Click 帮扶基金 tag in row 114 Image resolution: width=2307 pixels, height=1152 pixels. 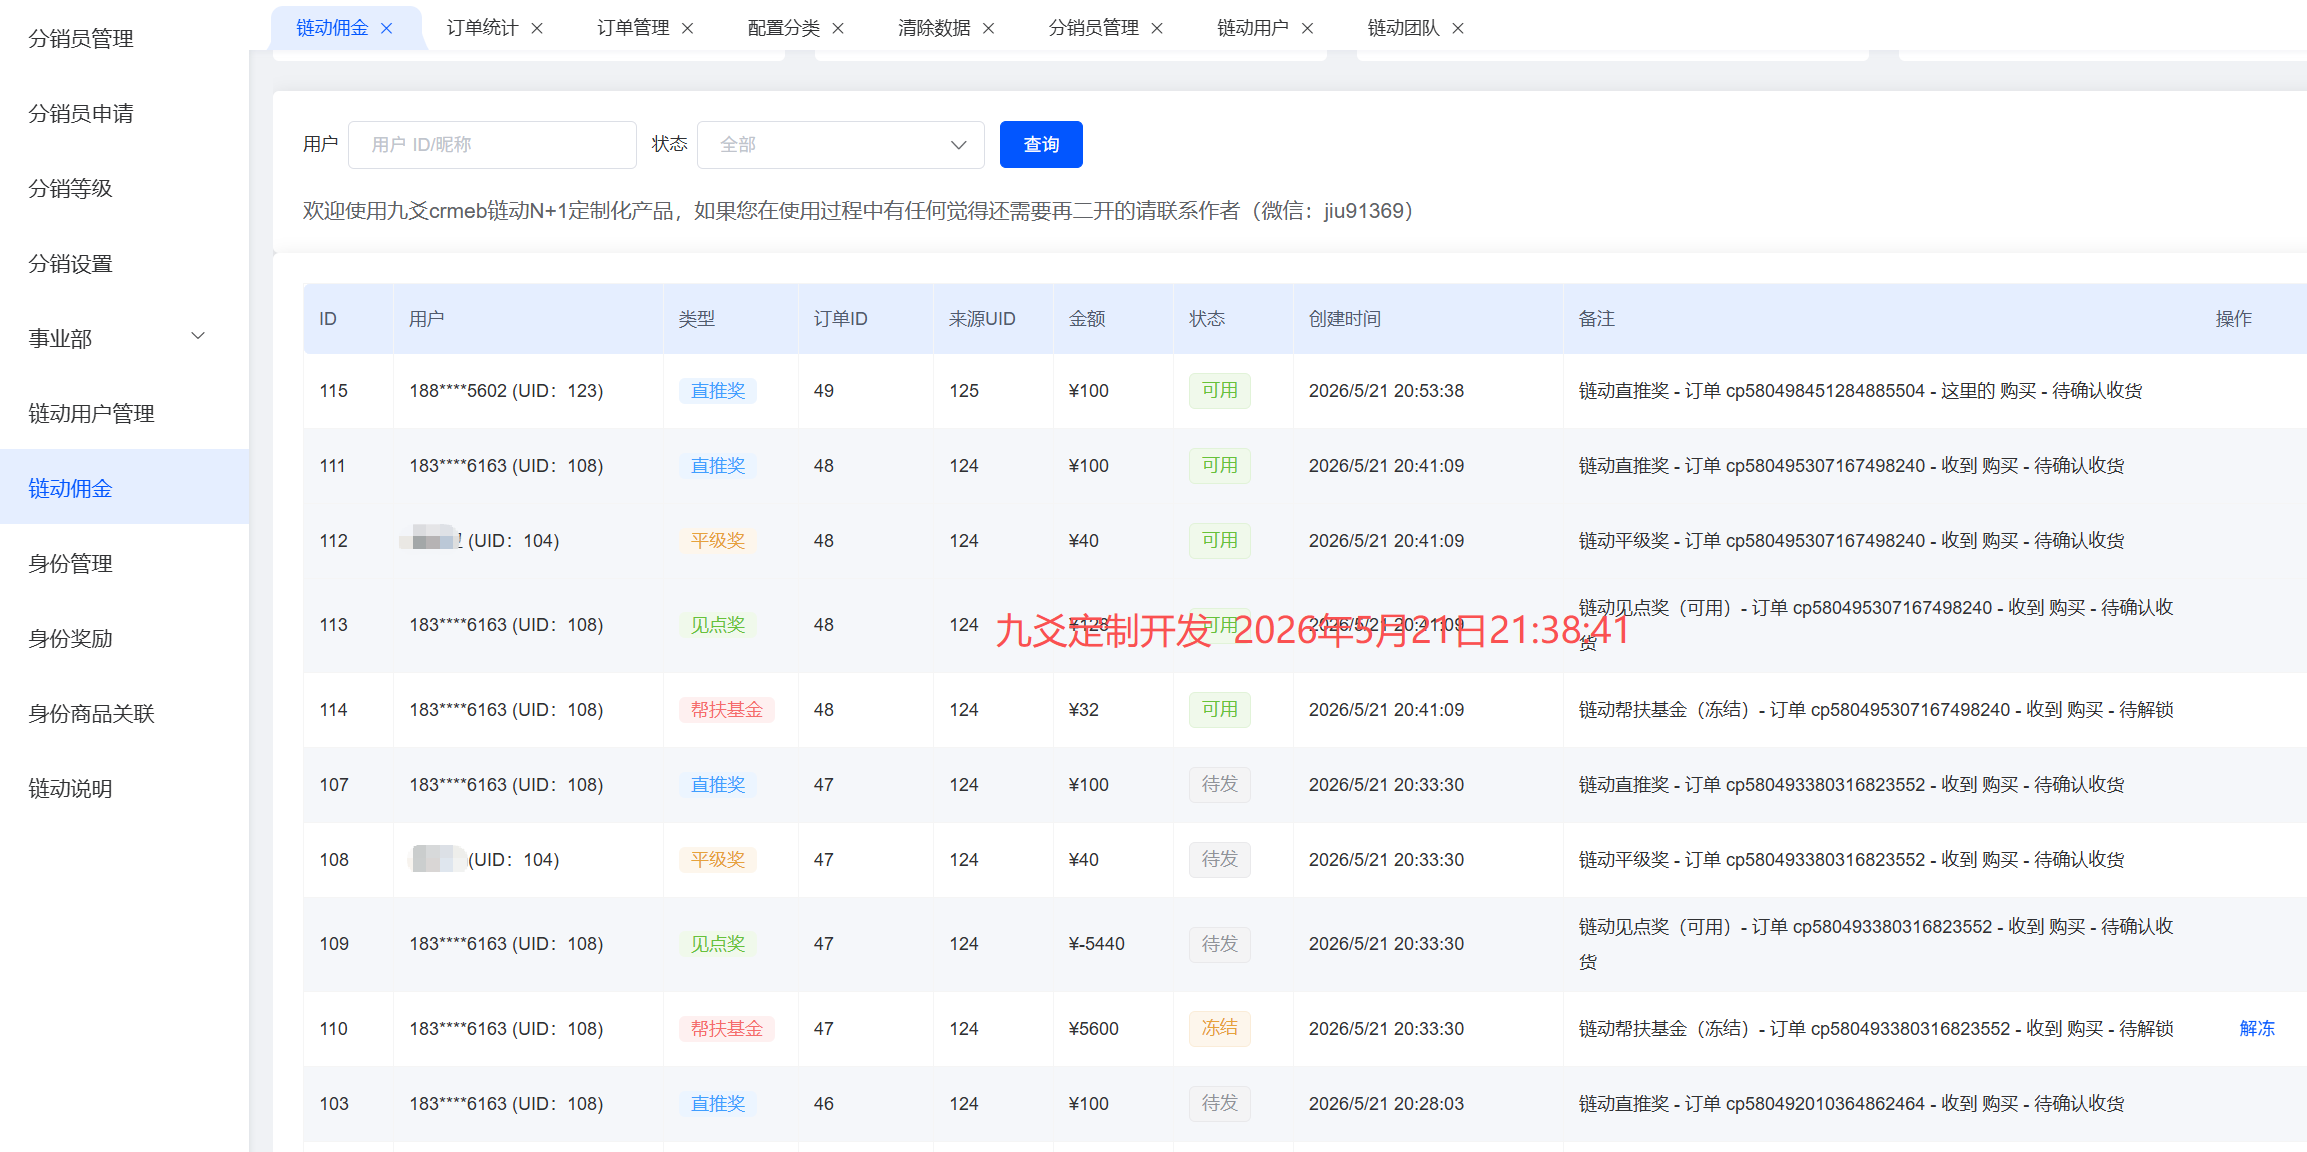pyautogui.click(x=726, y=710)
